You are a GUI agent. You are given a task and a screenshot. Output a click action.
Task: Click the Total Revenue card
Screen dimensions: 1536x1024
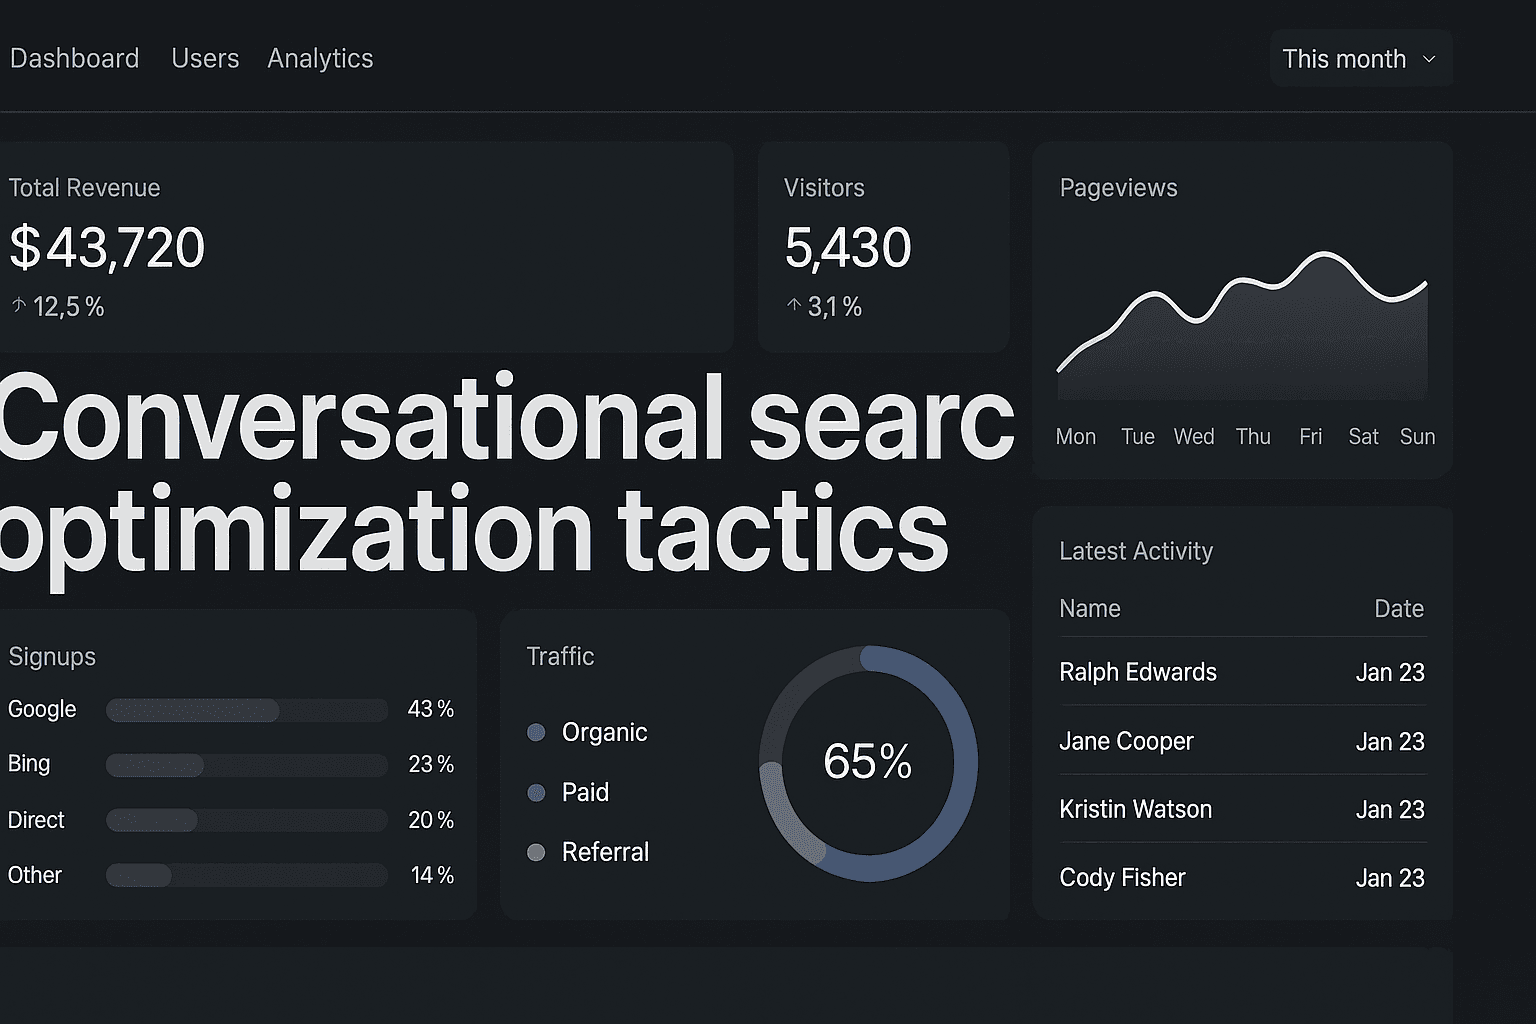pyautogui.click(x=368, y=245)
